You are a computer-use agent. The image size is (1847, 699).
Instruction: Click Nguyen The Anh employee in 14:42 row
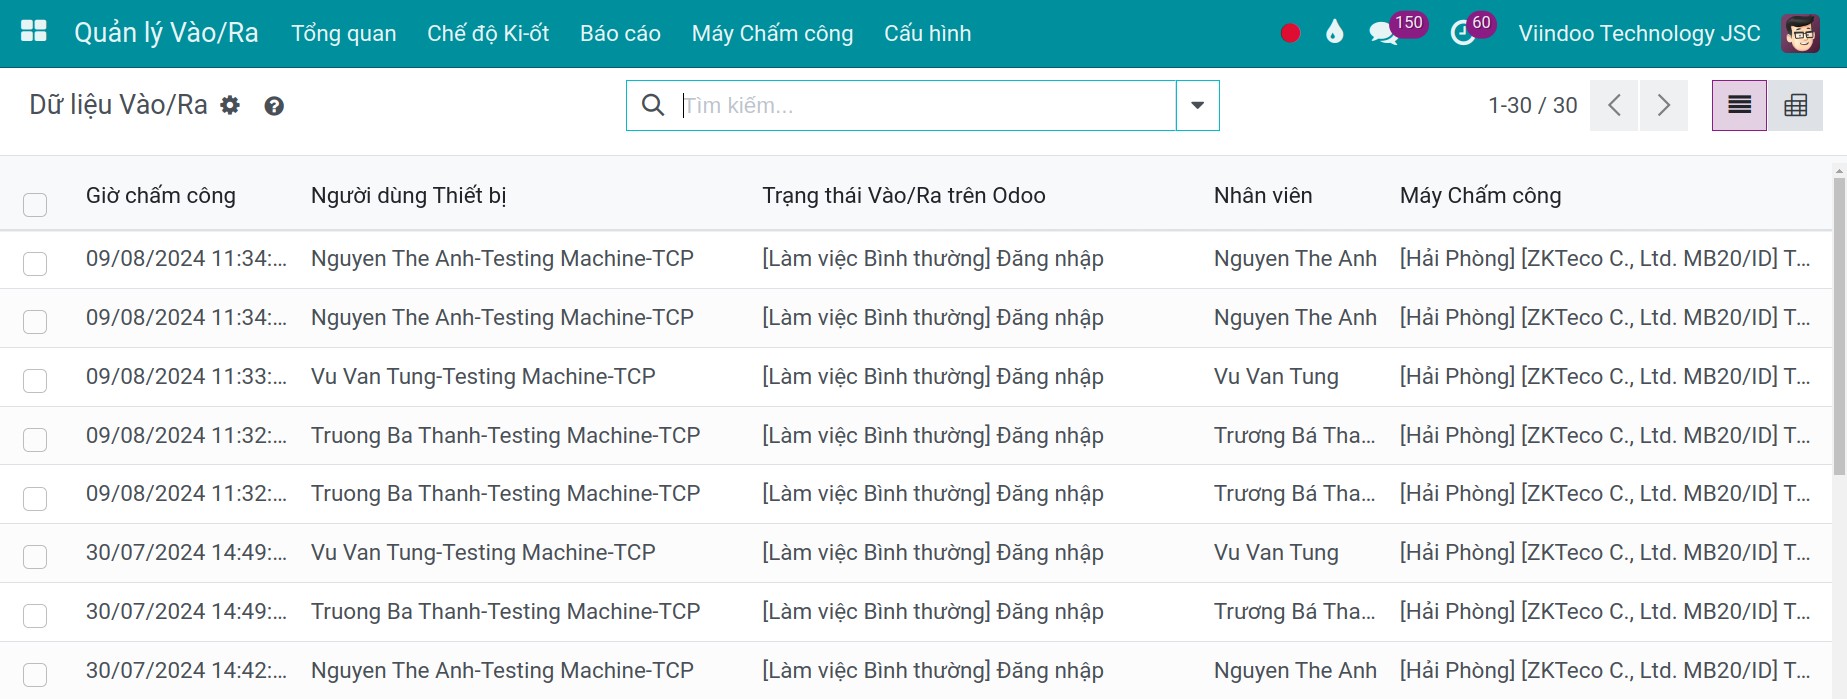[1295, 670]
